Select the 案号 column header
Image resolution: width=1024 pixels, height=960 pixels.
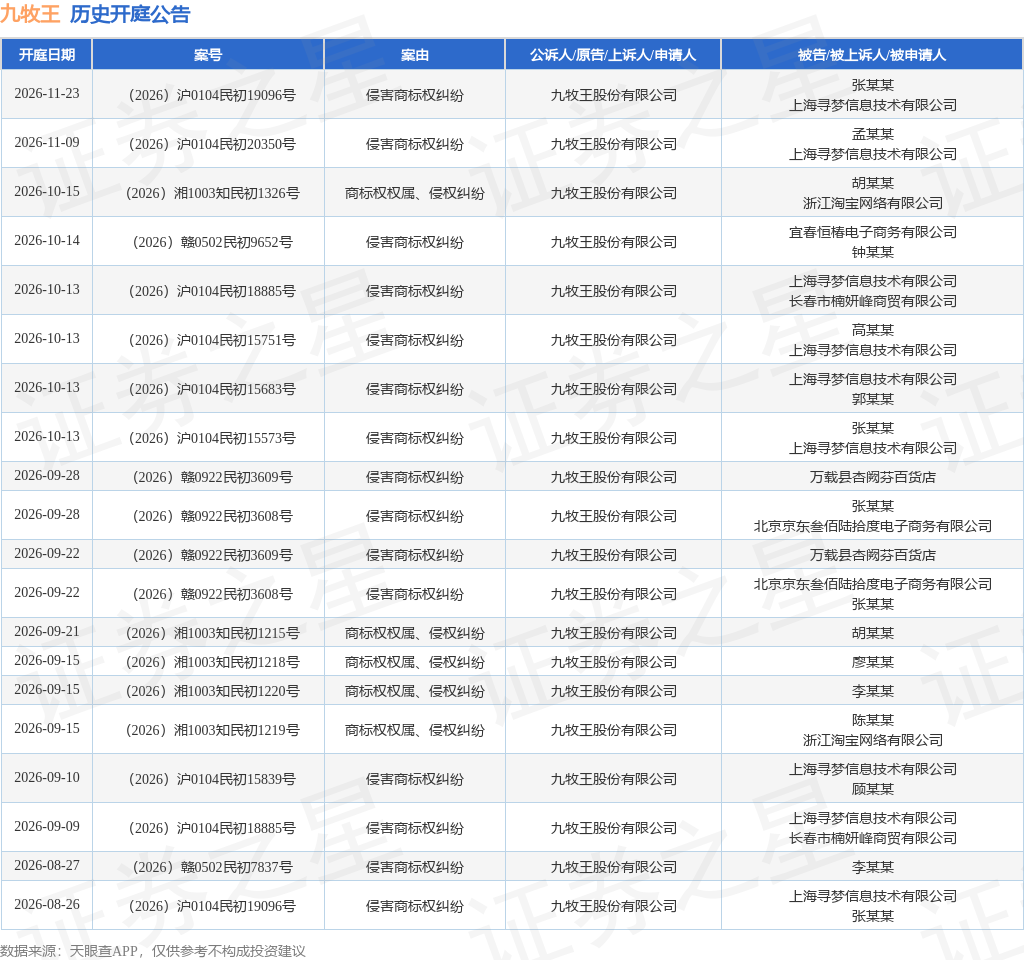coord(208,55)
